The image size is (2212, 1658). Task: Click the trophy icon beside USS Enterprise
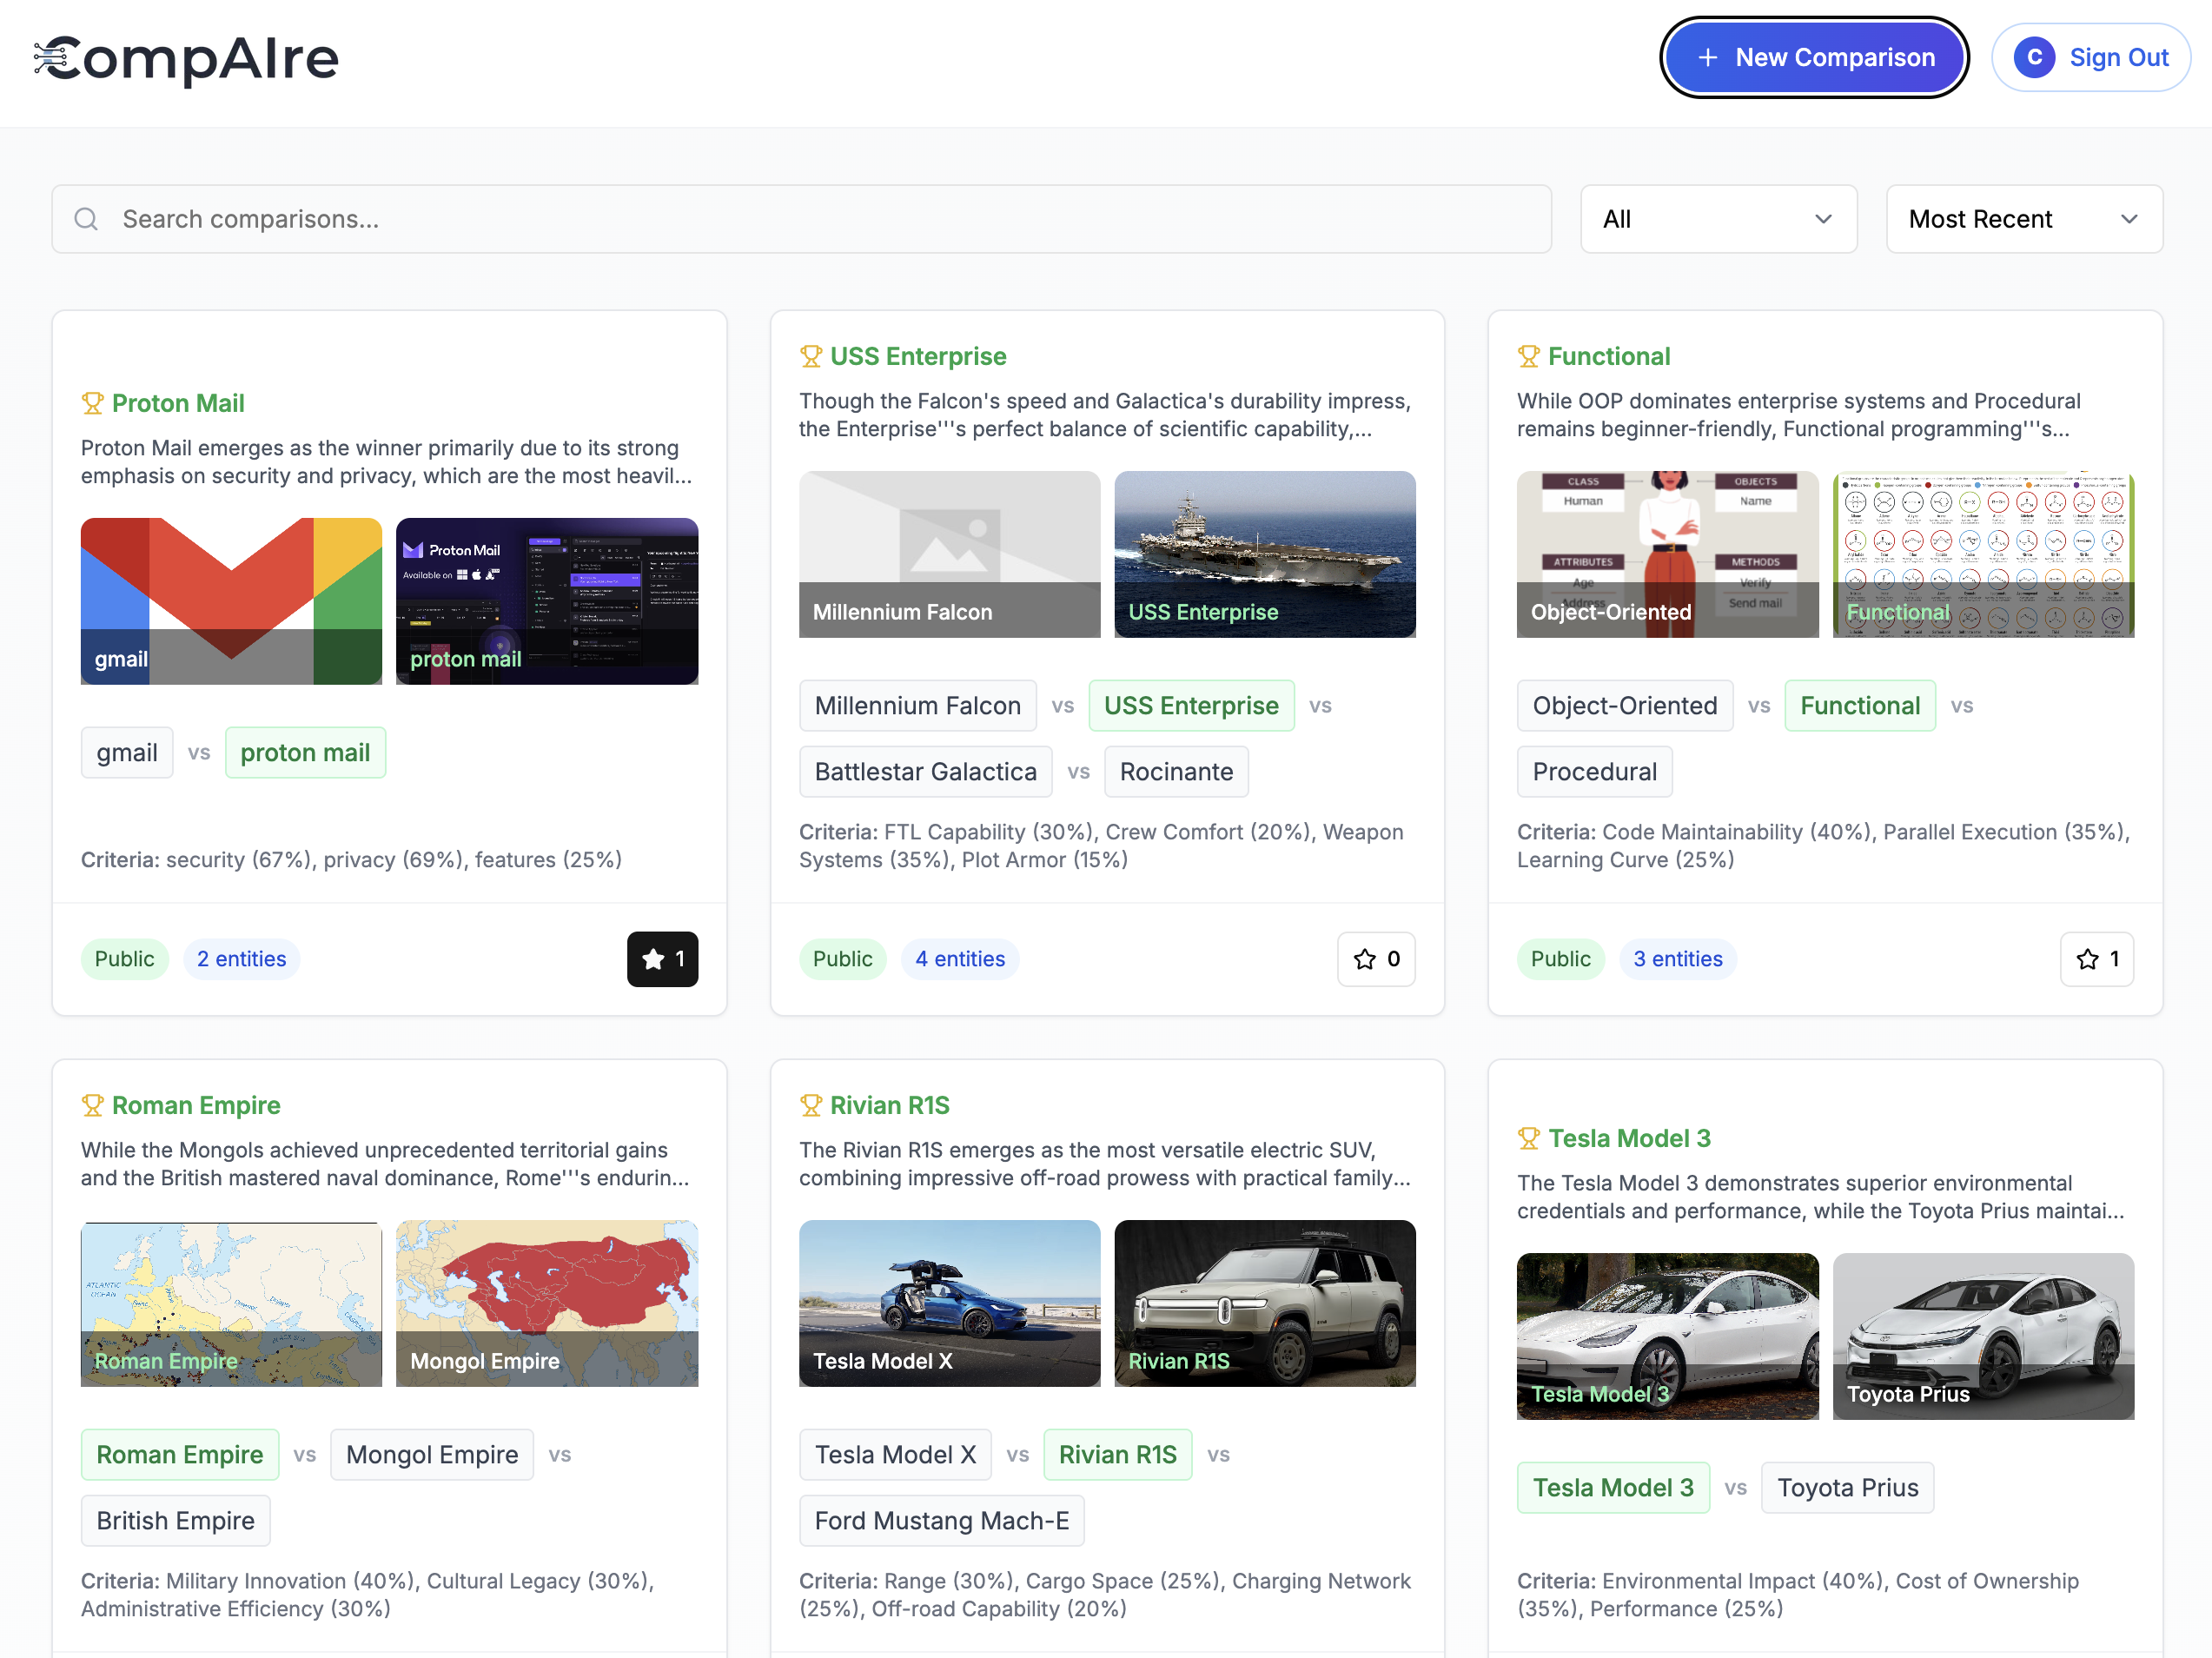(810, 356)
